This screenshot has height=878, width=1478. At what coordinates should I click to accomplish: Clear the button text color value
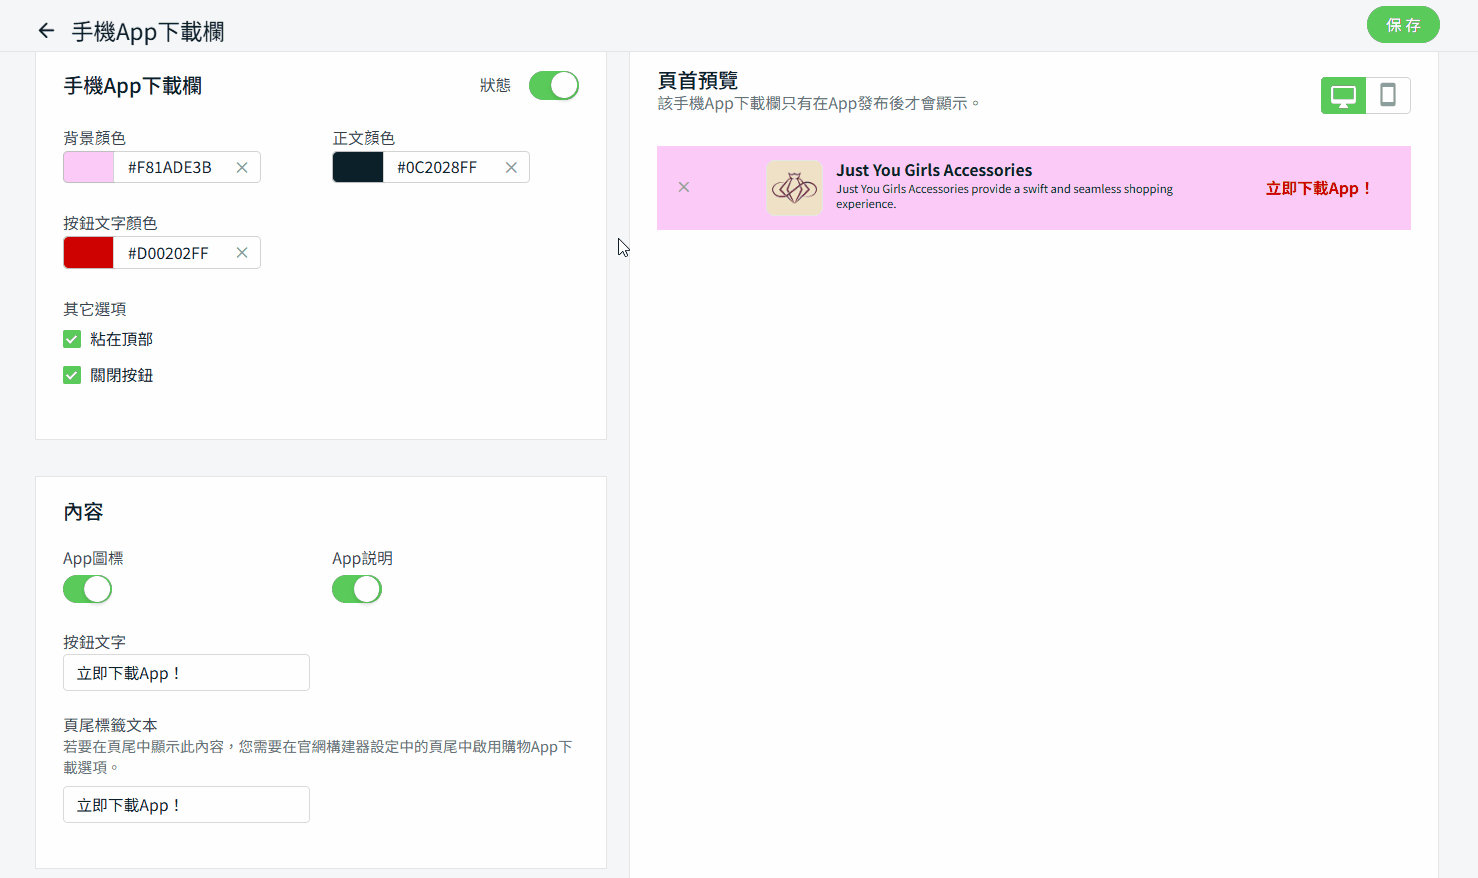click(x=242, y=253)
